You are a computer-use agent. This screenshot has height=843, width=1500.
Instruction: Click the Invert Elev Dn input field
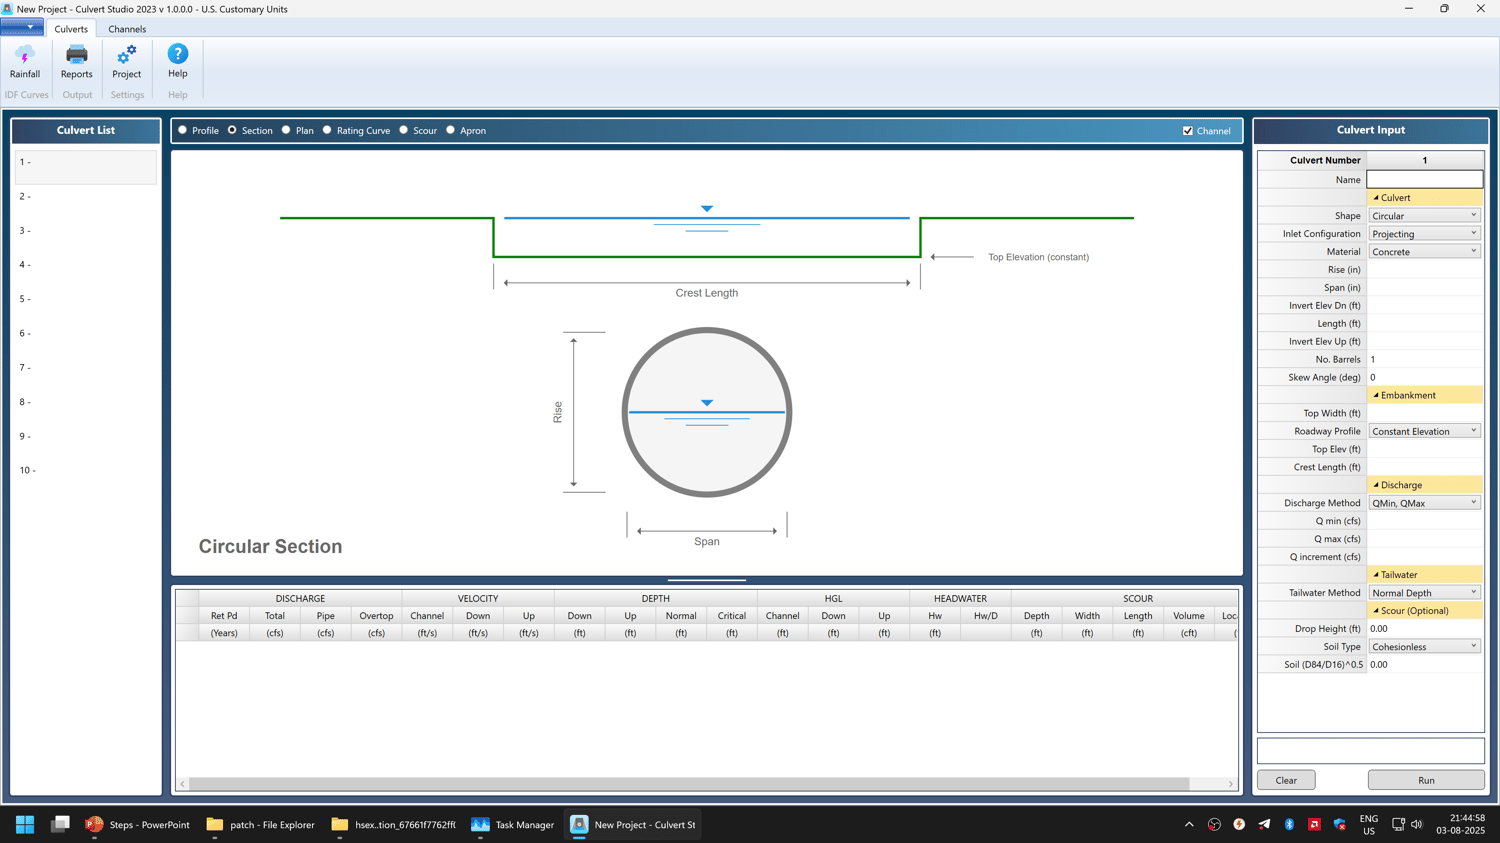click(x=1425, y=306)
